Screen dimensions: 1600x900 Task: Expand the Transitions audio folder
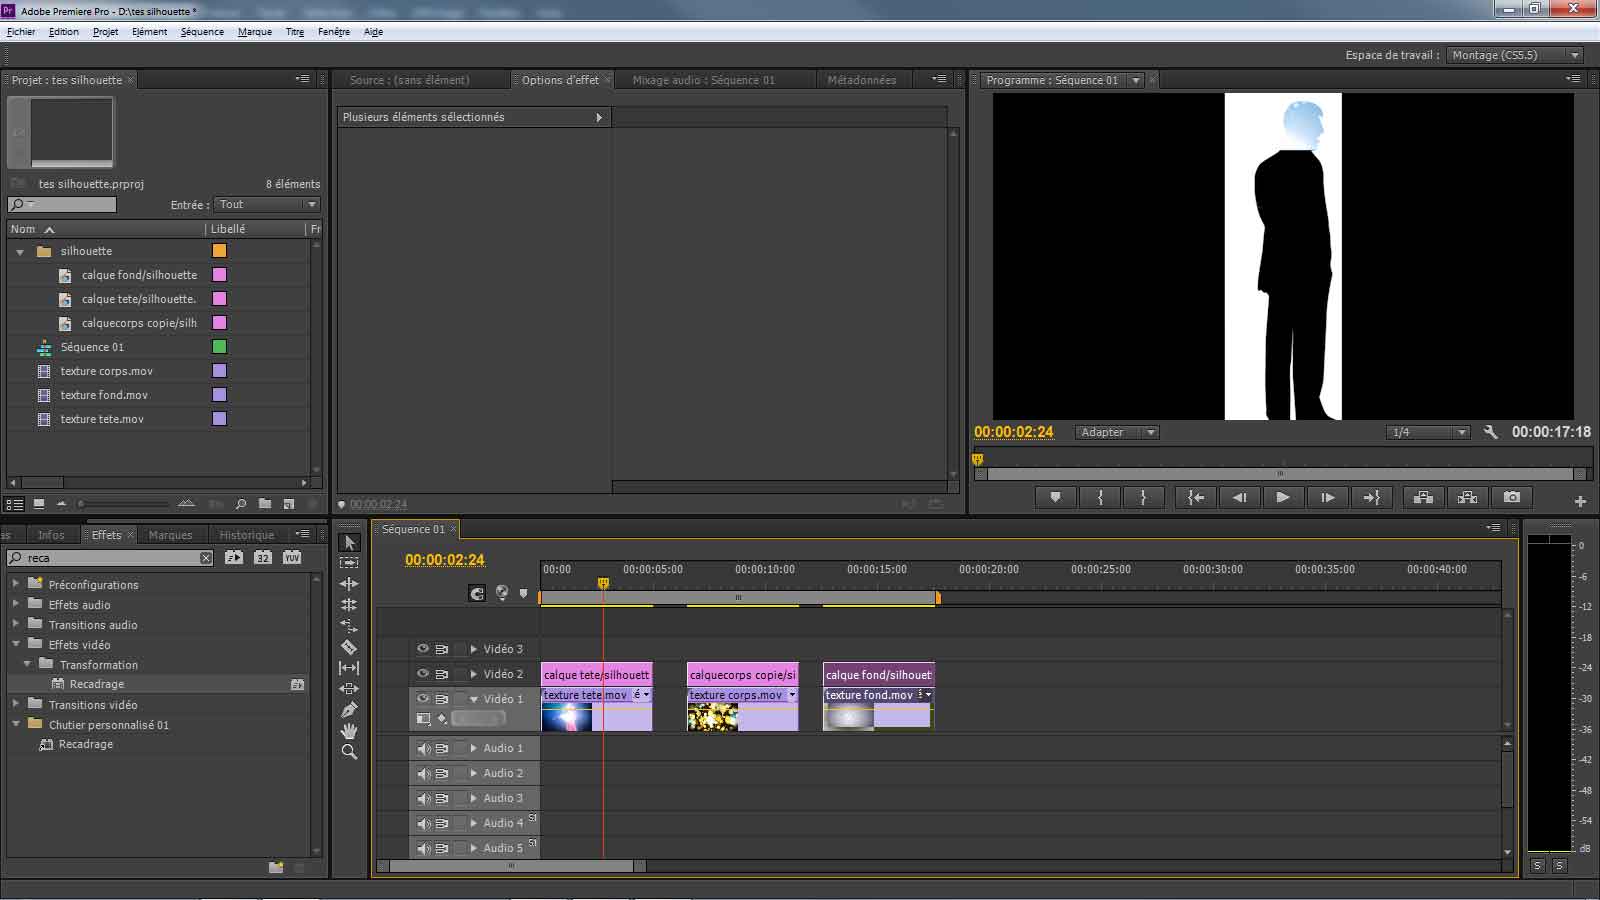(16, 624)
